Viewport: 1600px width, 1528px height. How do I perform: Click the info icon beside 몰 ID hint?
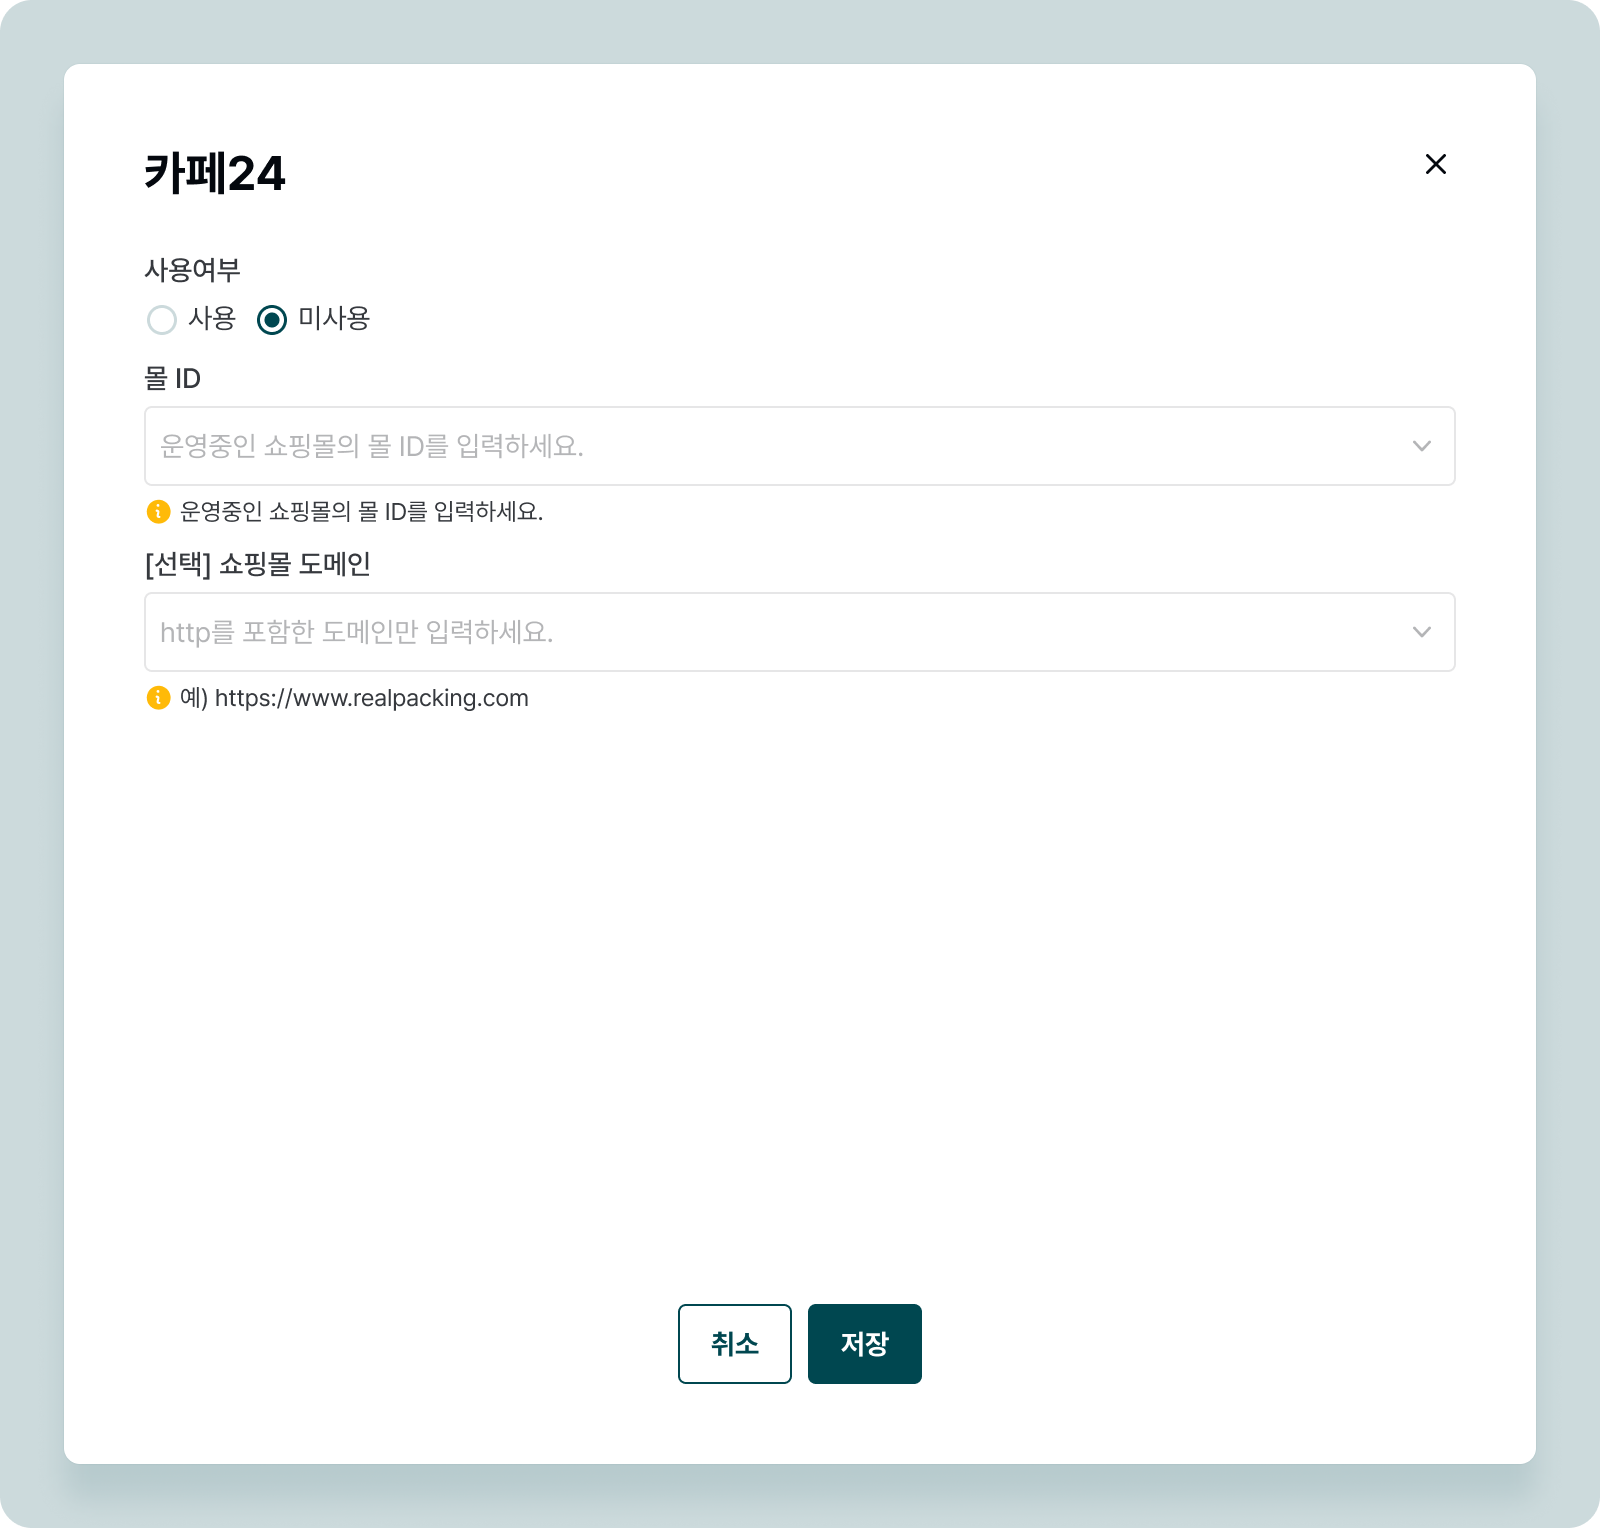pos(158,511)
